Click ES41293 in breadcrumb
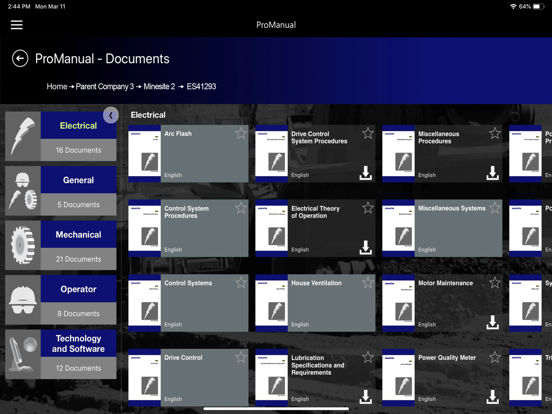Screen dimensions: 552x414 pos(201,86)
